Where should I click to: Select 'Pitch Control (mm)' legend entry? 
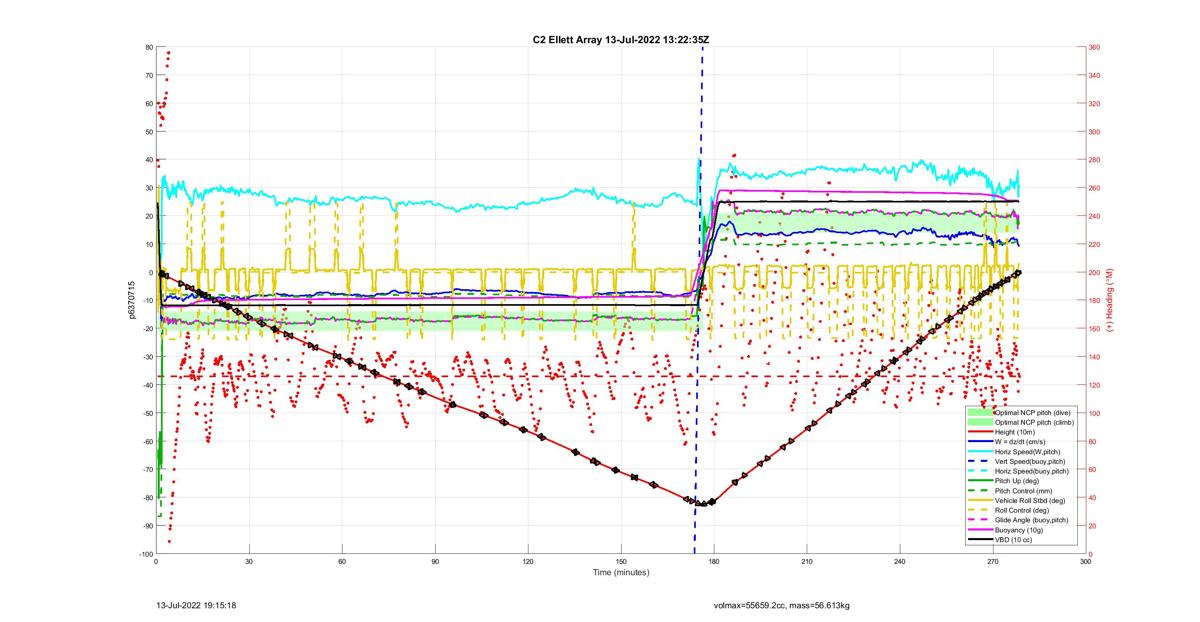[x=1025, y=491]
